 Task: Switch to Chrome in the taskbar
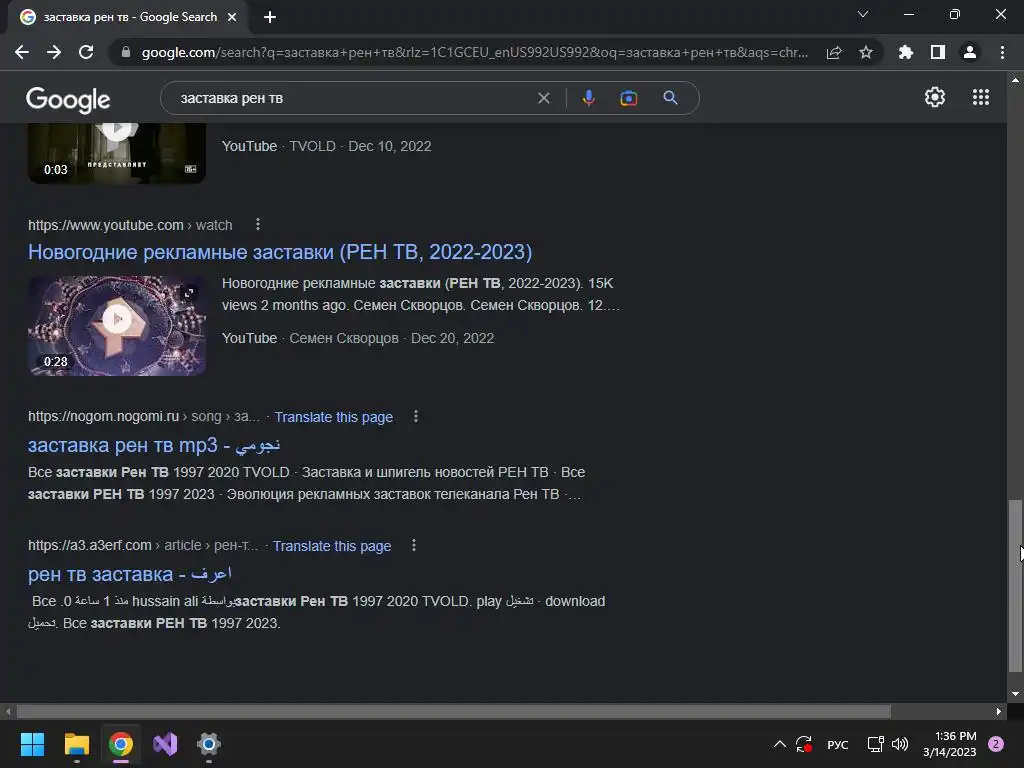121,744
